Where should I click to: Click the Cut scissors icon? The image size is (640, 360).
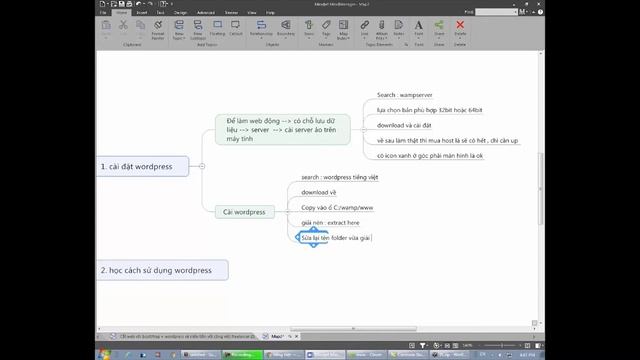coord(123,25)
